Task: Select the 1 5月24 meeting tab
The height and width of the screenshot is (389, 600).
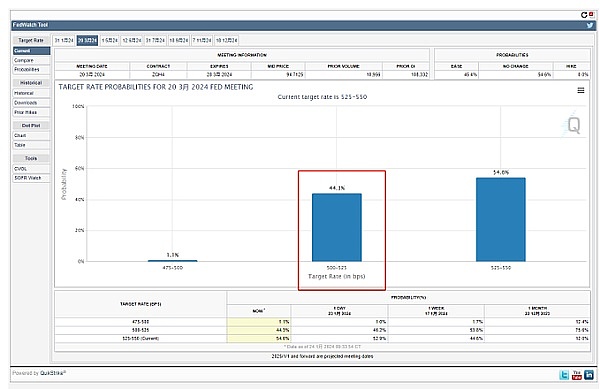Action: click(x=110, y=40)
